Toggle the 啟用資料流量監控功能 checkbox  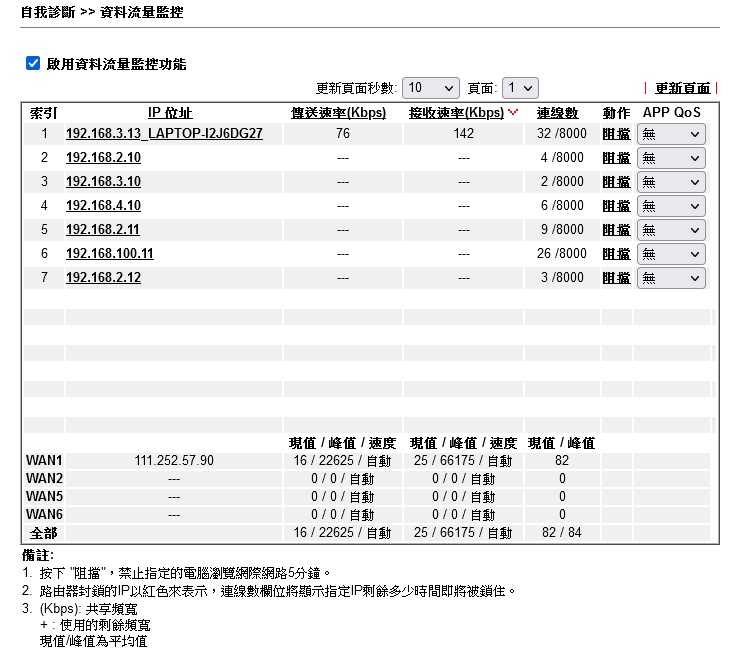pos(33,64)
